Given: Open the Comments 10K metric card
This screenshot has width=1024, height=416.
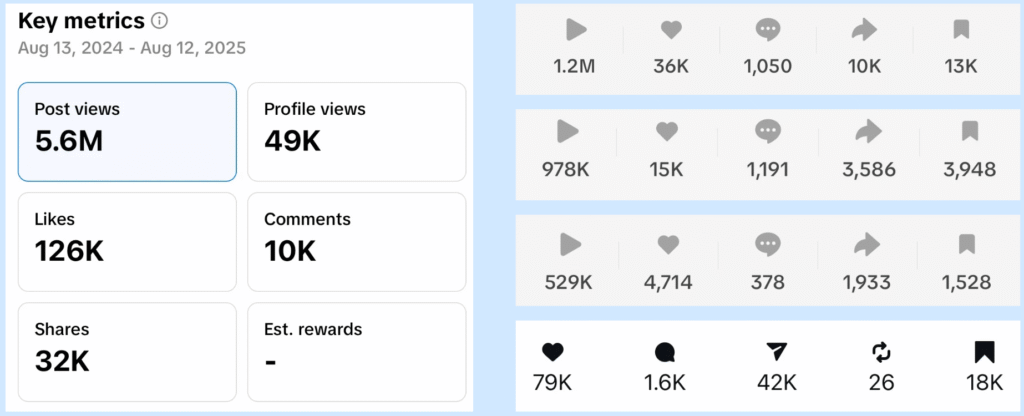Looking at the screenshot, I should coord(357,242).
